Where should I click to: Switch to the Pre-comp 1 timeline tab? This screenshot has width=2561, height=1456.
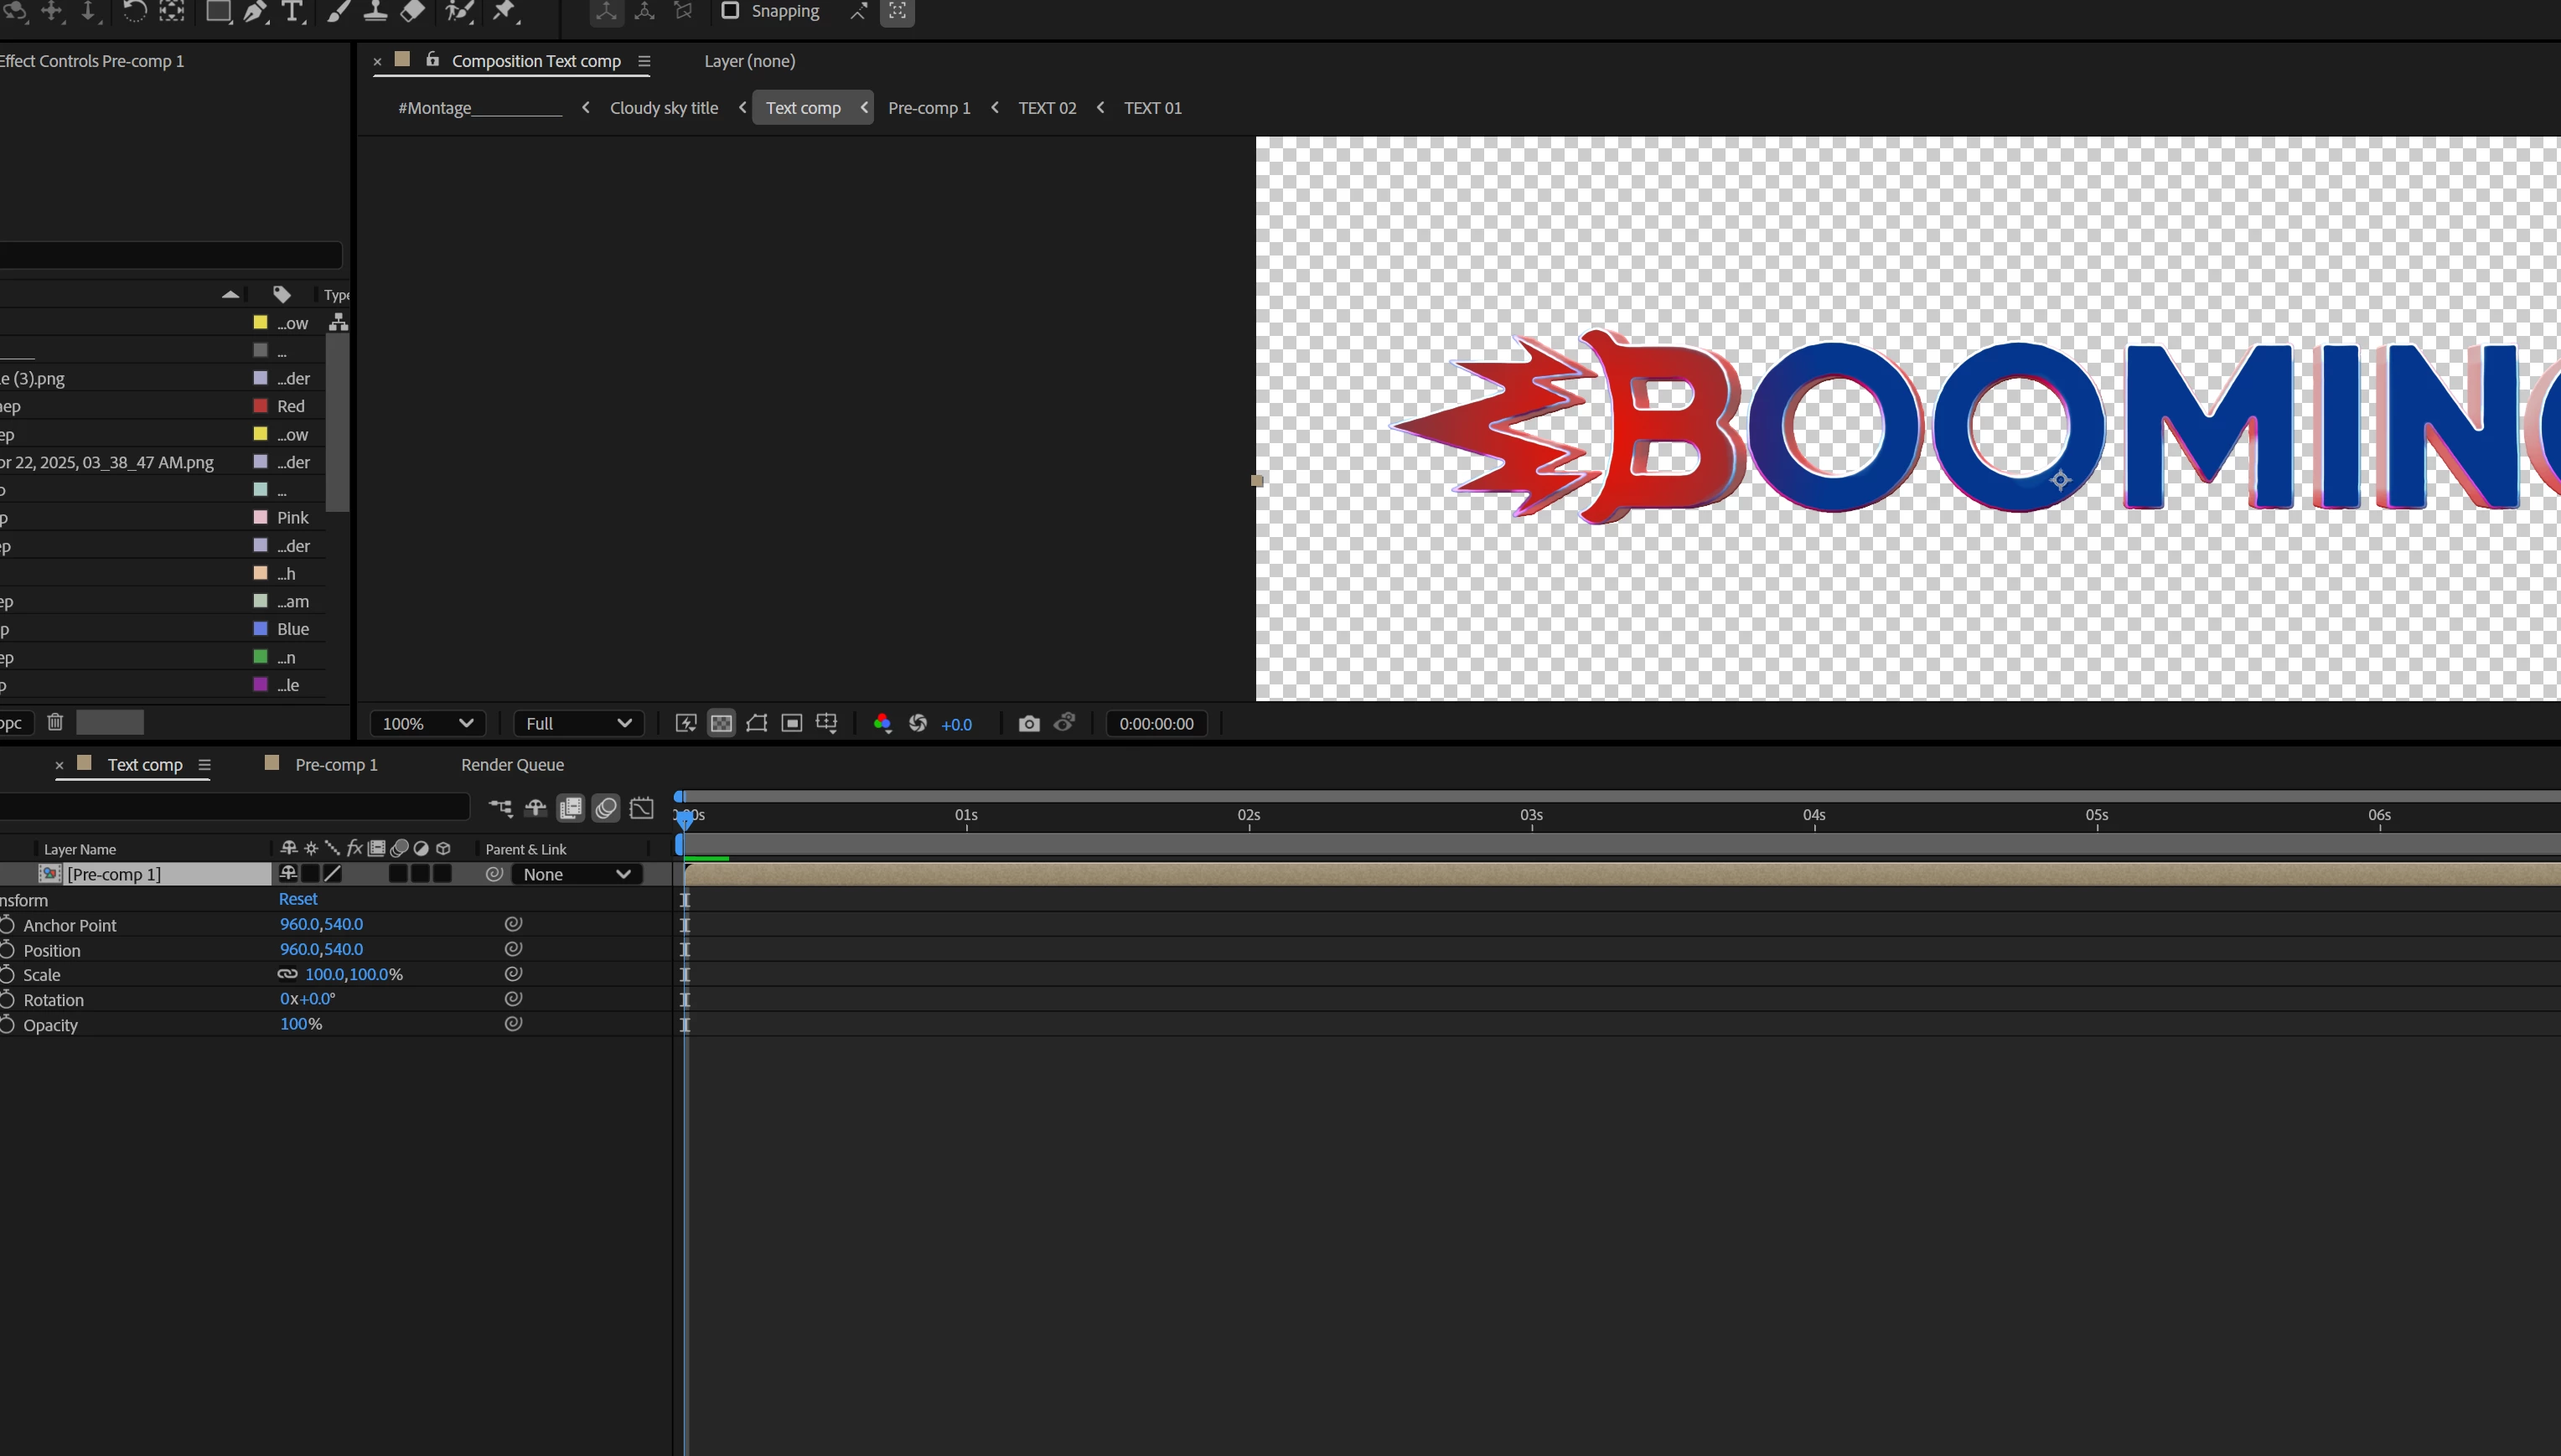pyautogui.click(x=336, y=764)
